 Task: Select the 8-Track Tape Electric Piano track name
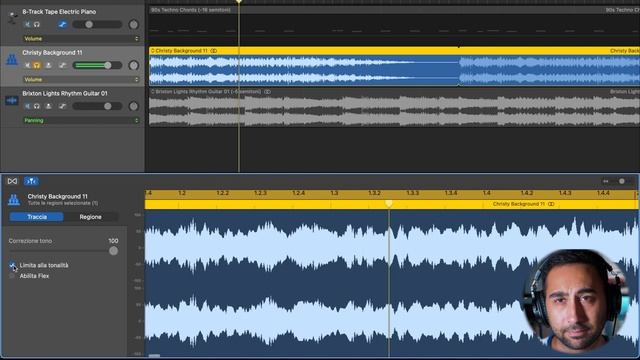pos(59,12)
